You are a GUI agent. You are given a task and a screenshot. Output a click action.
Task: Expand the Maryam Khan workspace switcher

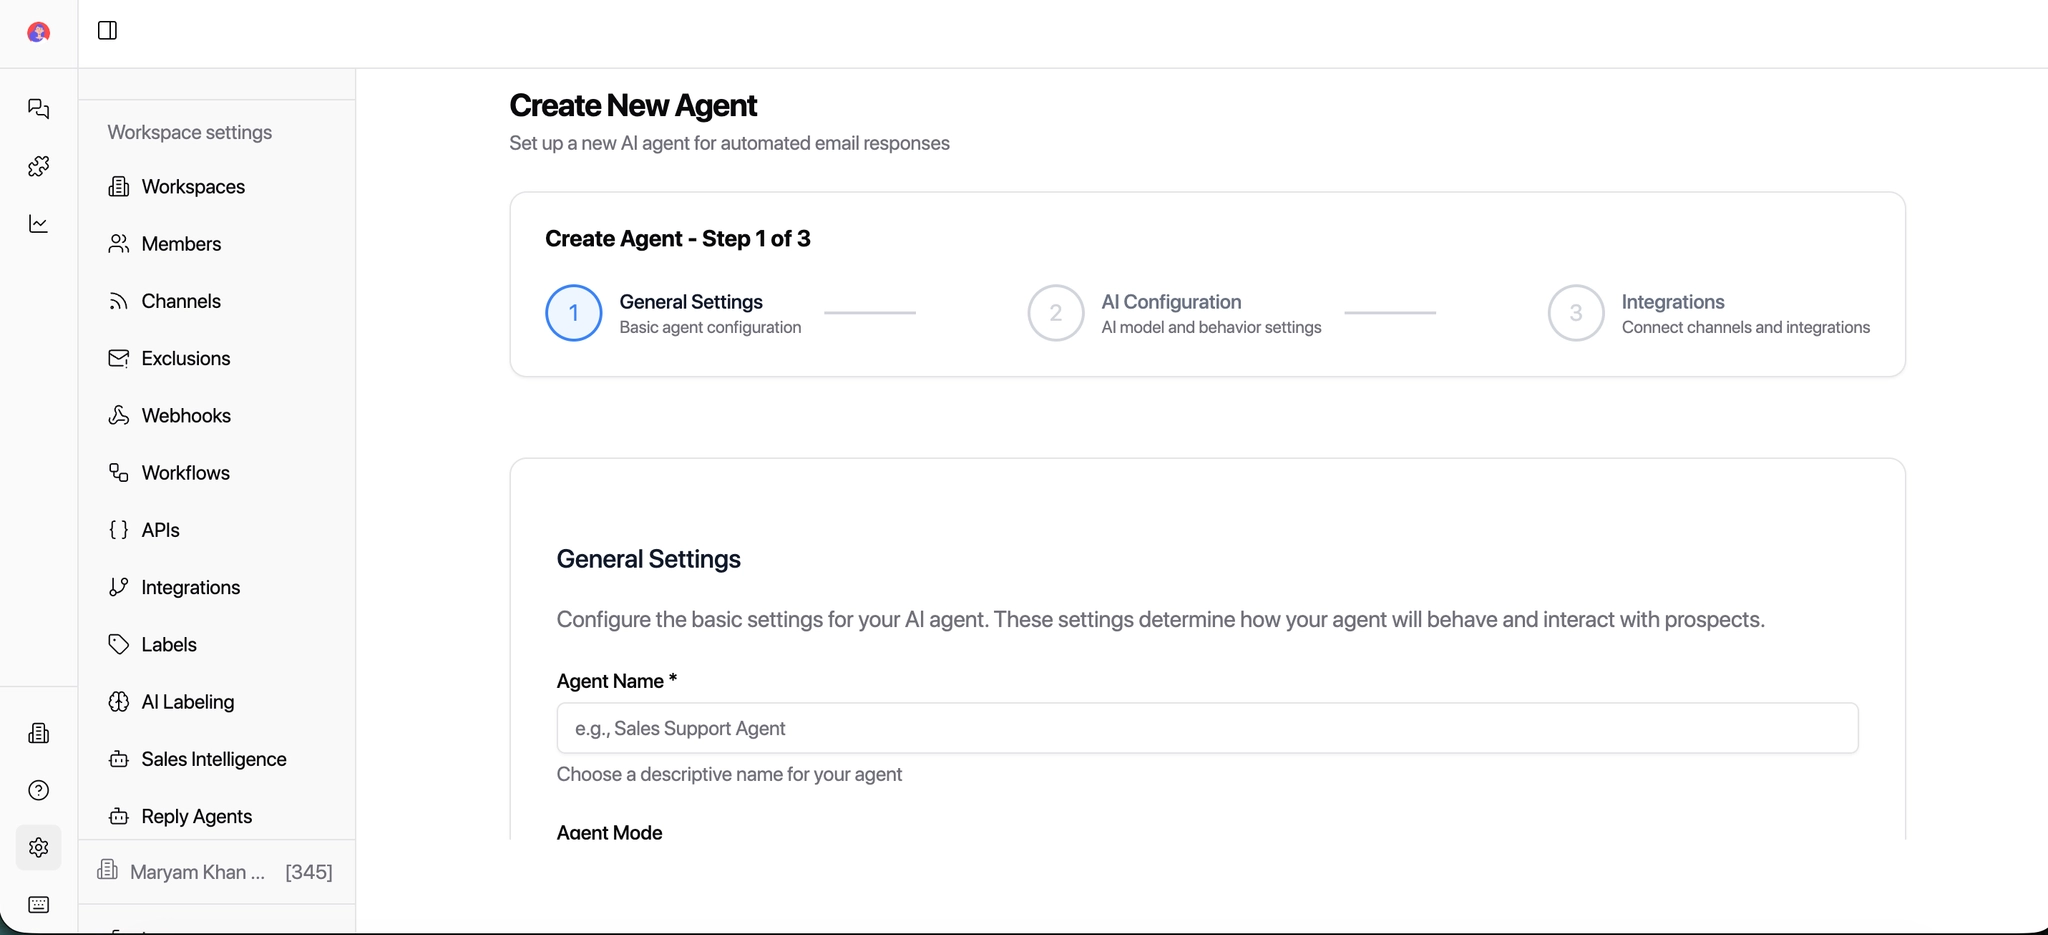pyautogui.click(x=215, y=872)
